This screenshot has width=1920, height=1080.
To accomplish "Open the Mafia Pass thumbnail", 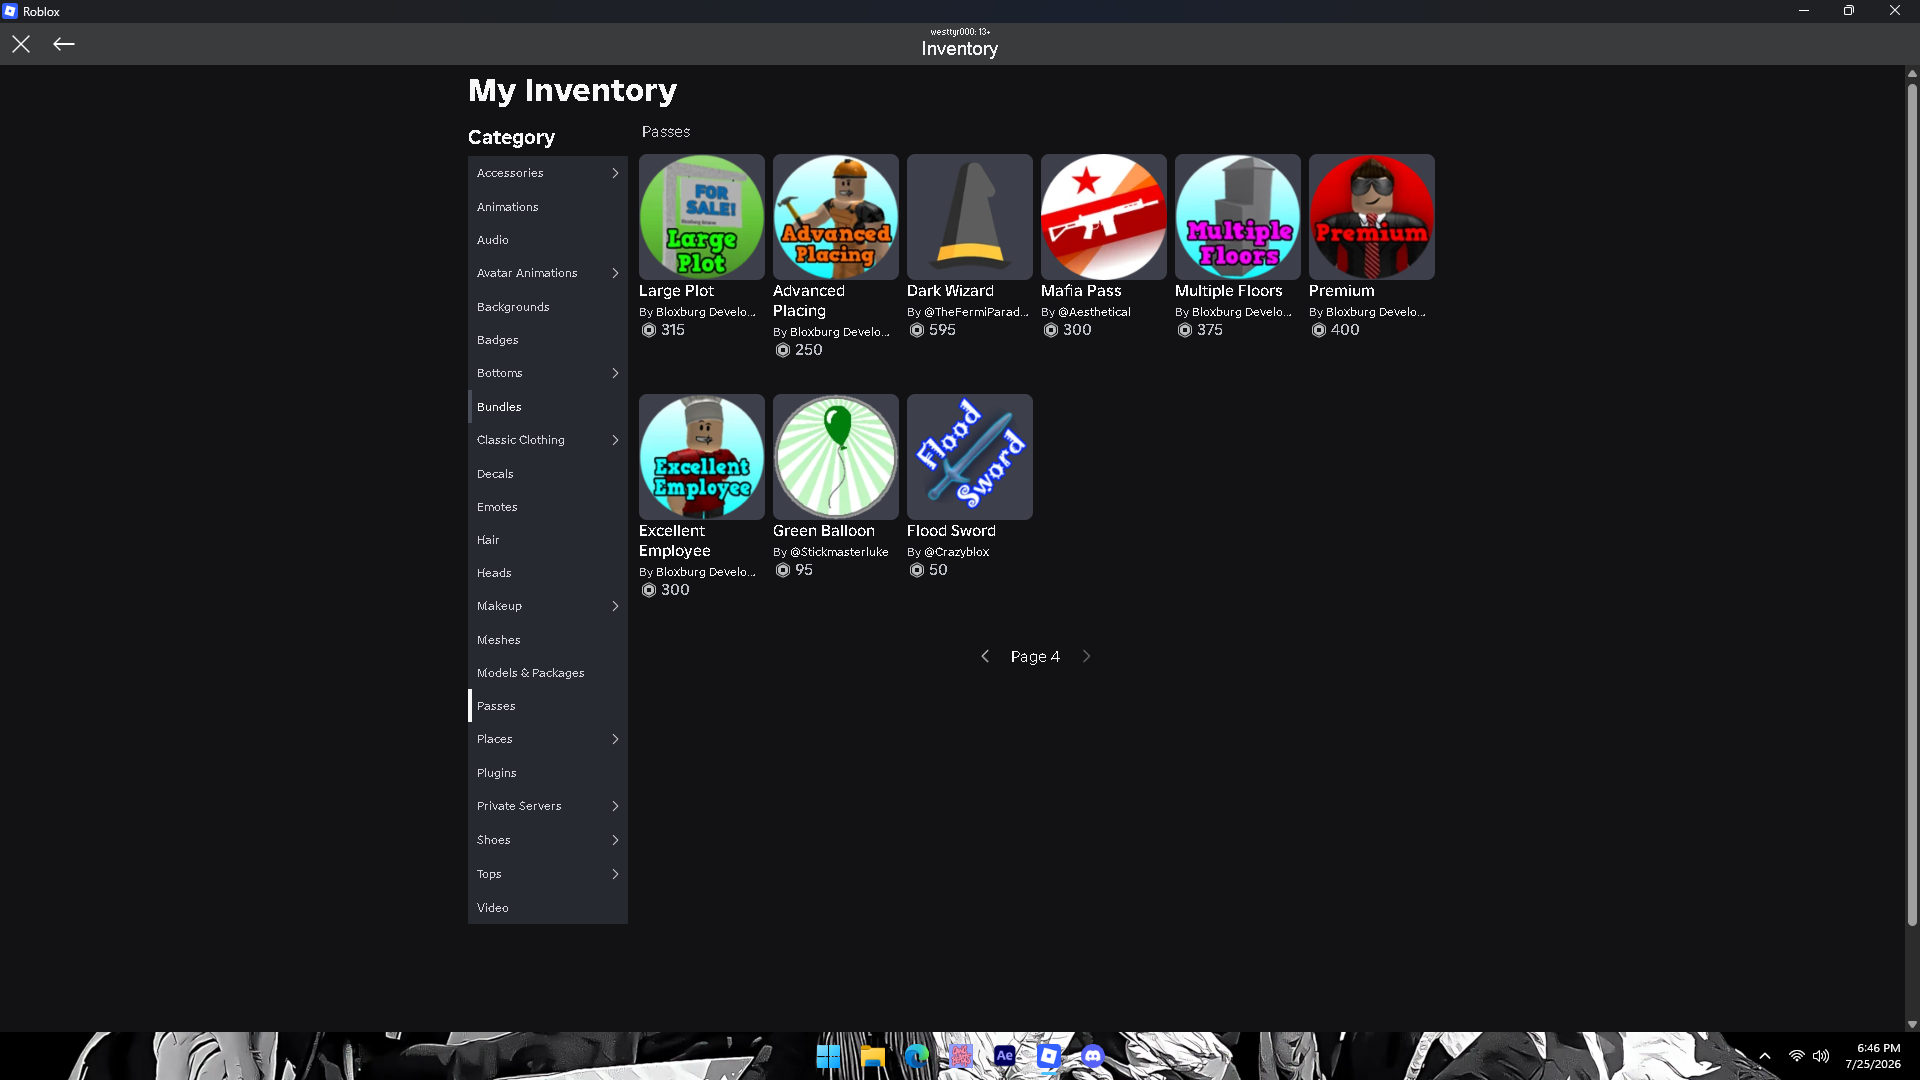I will click(x=1104, y=217).
